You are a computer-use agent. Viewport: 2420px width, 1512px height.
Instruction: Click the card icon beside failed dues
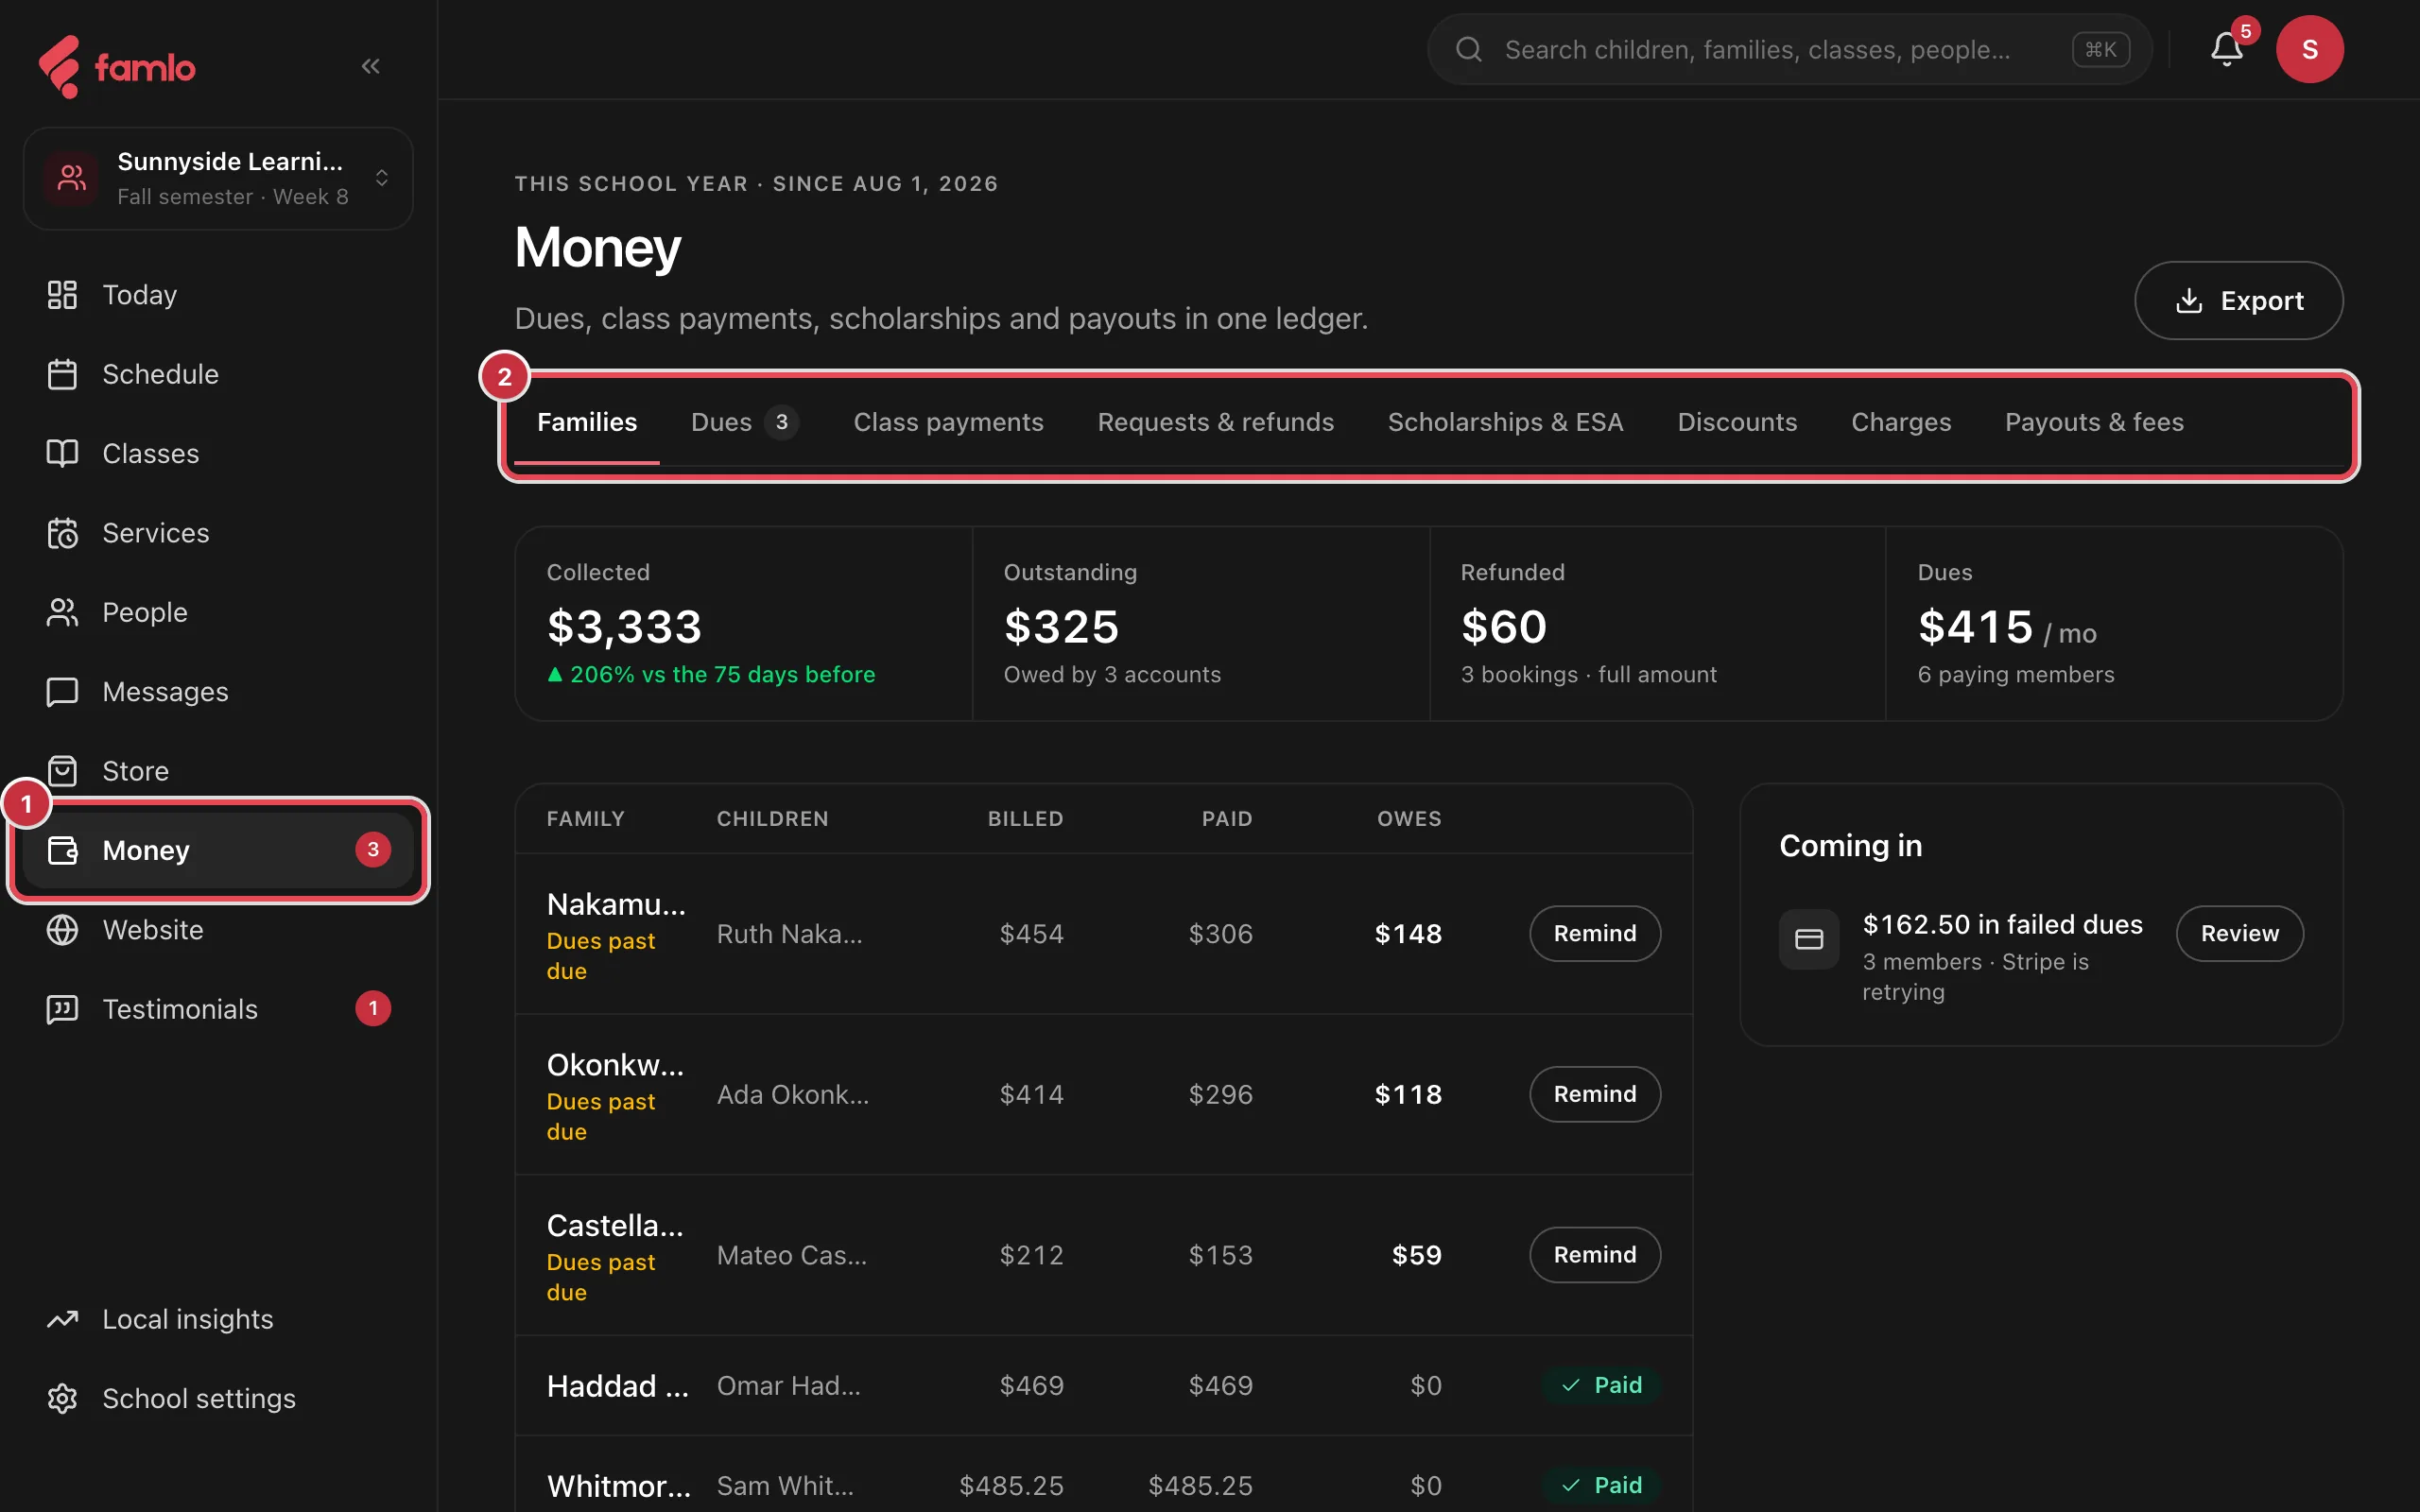[1808, 939]
